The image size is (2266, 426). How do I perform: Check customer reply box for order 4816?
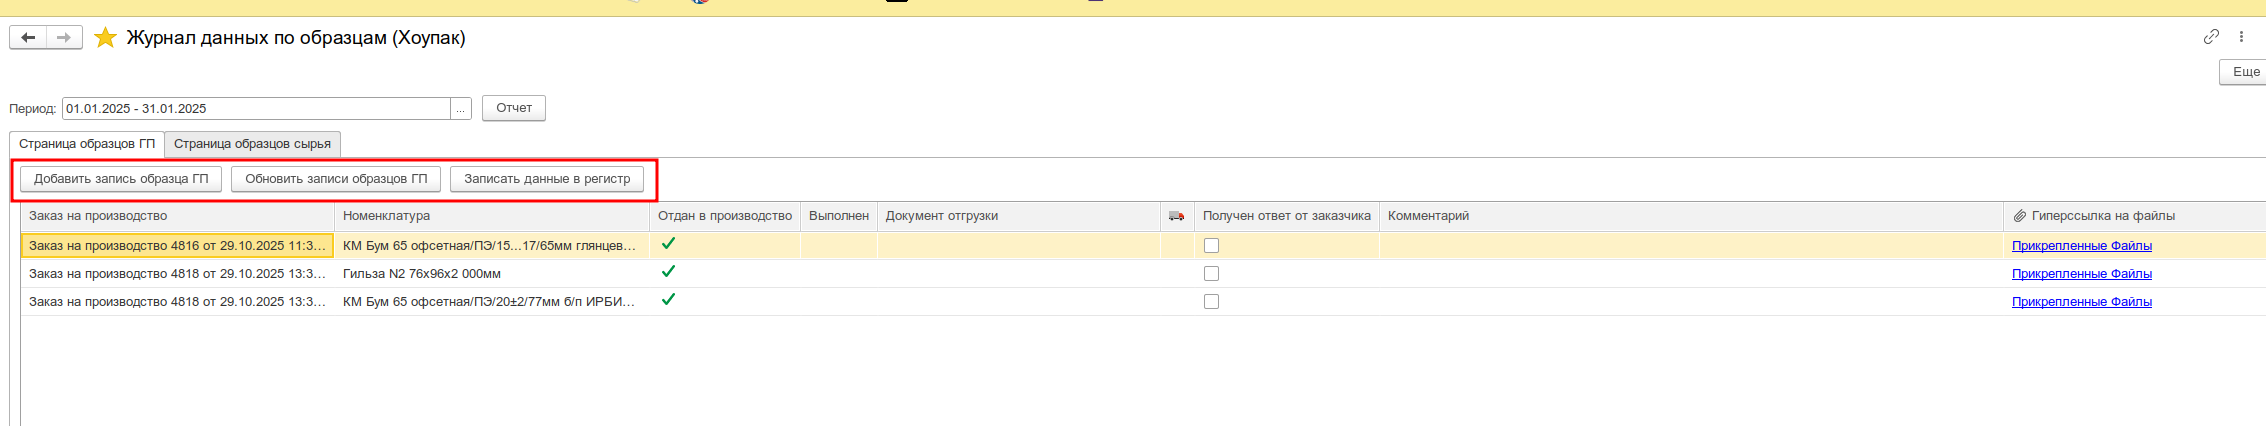[x=1211, y=246]
